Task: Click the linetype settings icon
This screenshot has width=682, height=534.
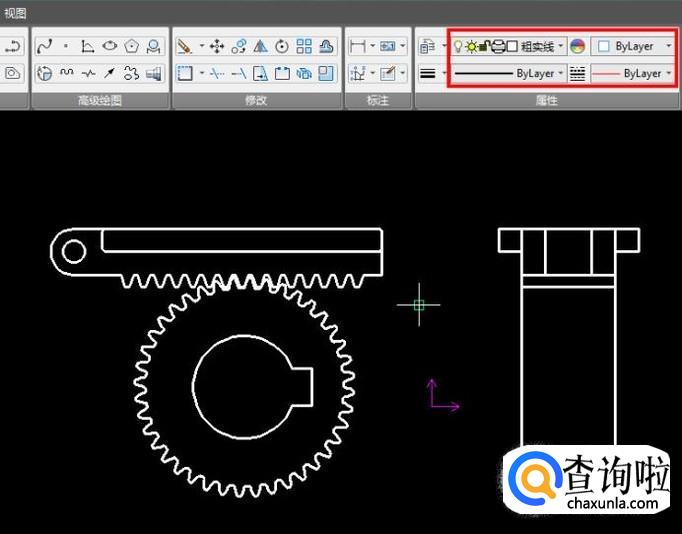Action: (577, 73)
